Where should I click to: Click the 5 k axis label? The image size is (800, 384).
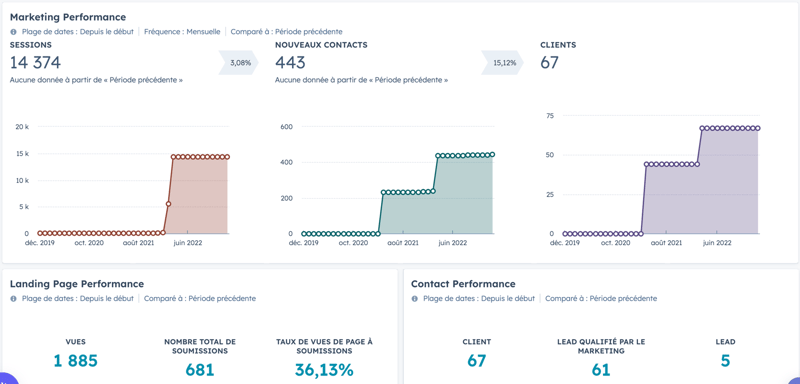[x=23, y=207]
